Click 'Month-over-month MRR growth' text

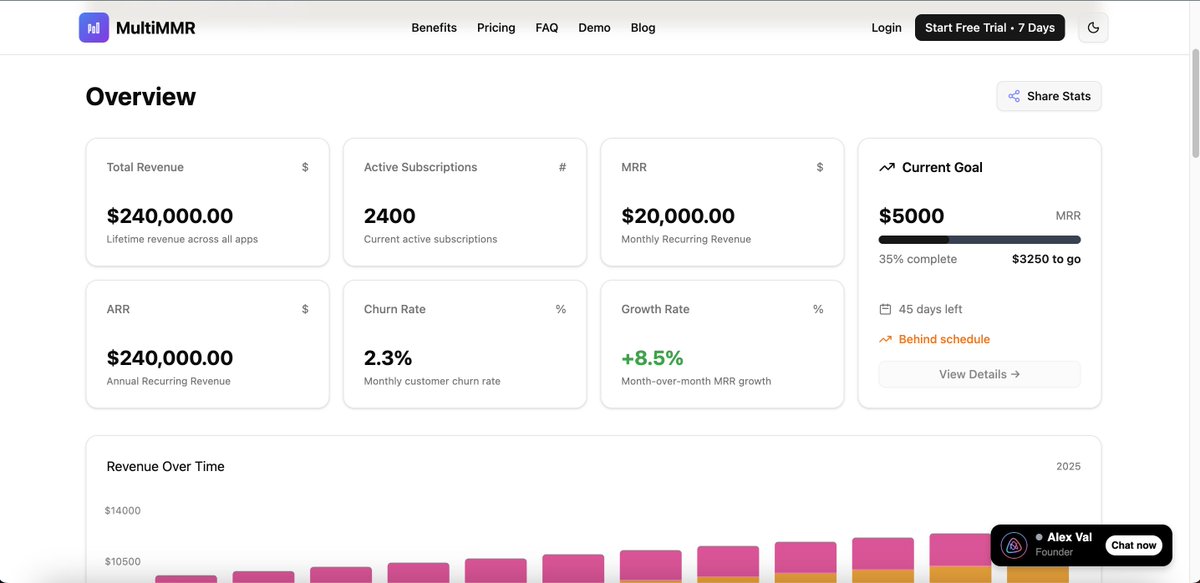point(696,381)
